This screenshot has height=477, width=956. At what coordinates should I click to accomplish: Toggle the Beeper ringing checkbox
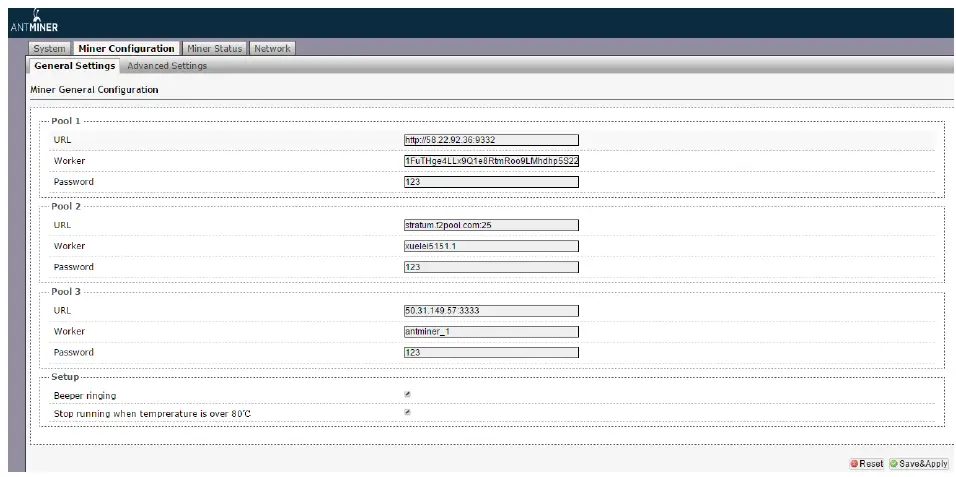click(407, 394)
